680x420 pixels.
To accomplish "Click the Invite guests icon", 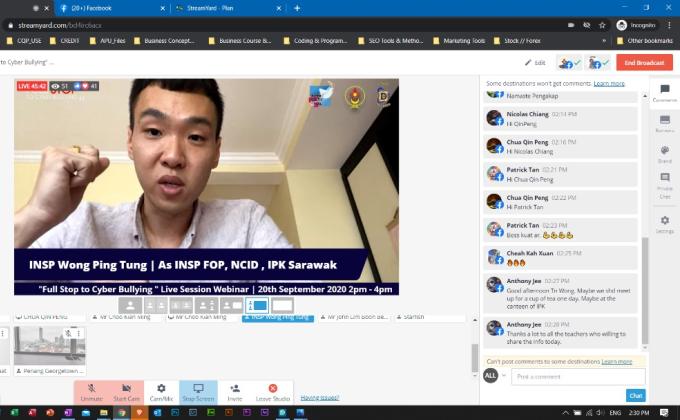I will click(x=235, y=391).
